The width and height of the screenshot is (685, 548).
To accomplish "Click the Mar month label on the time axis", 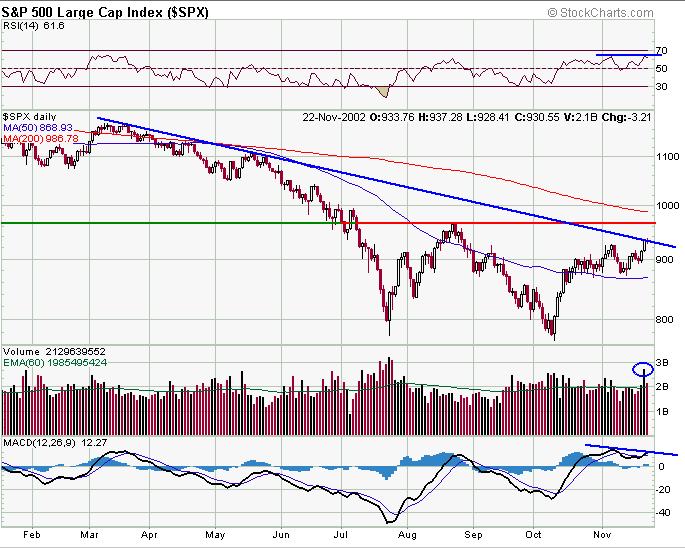I will point(90,535).
